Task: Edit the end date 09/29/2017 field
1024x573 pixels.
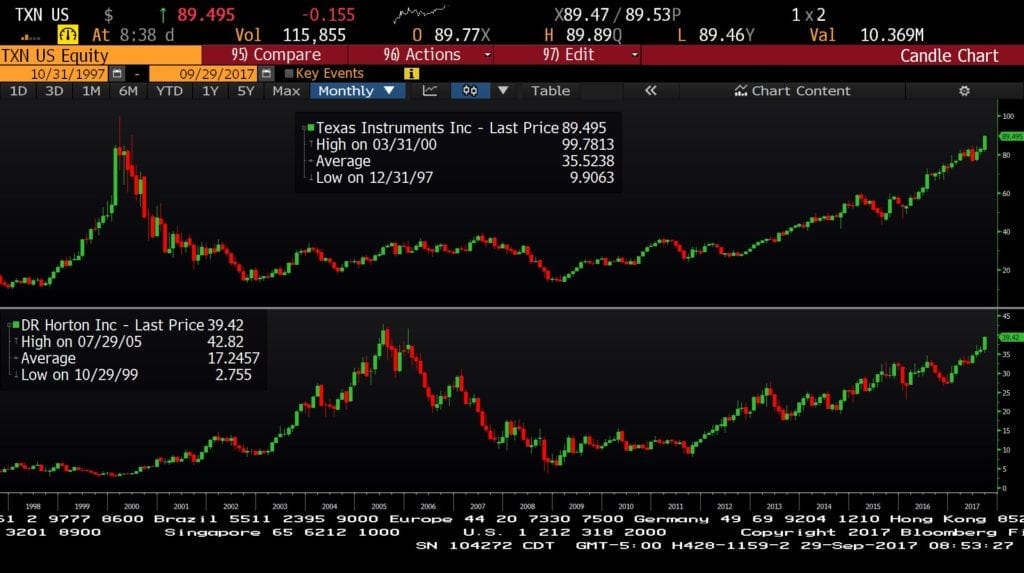Action: [204, 74]
